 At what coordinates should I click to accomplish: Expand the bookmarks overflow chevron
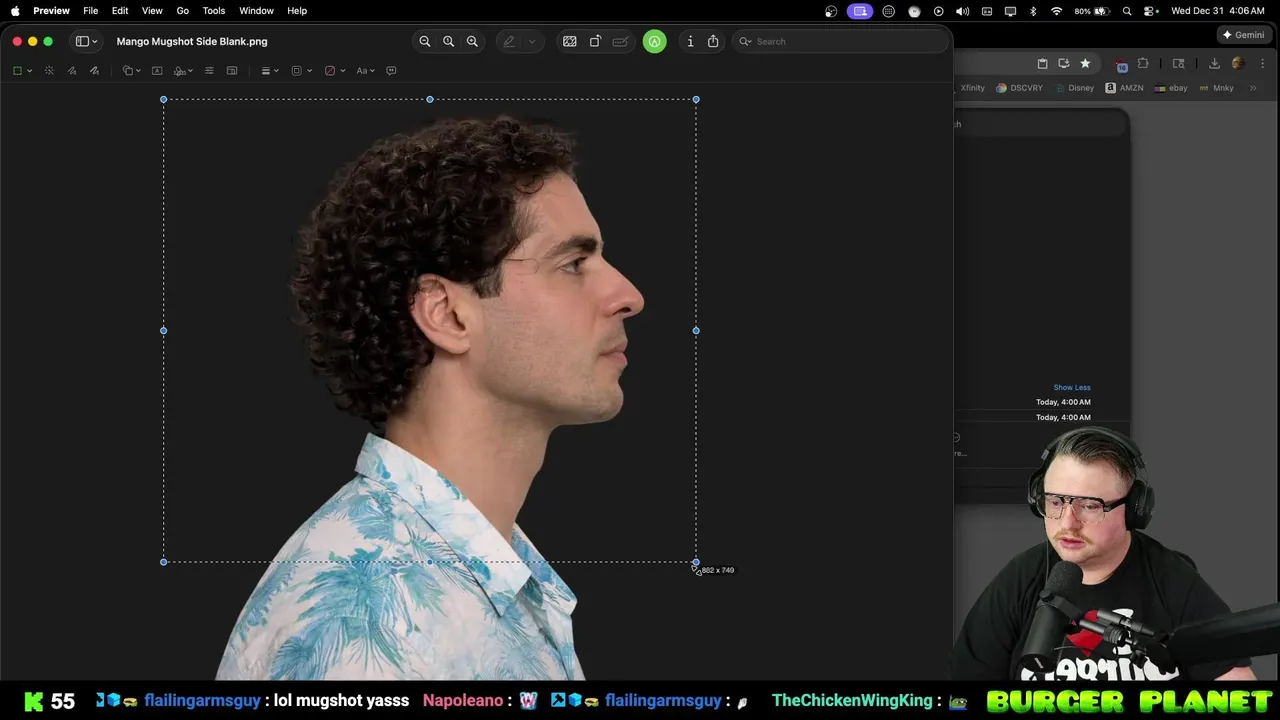click(1253, 88)
